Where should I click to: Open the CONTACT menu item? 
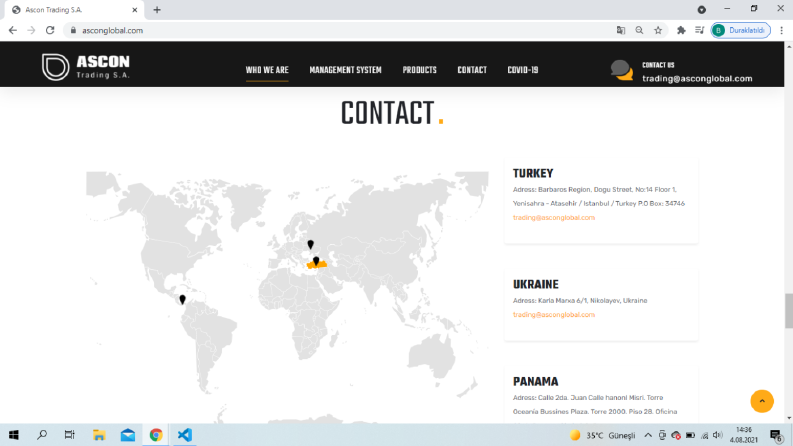472,70
